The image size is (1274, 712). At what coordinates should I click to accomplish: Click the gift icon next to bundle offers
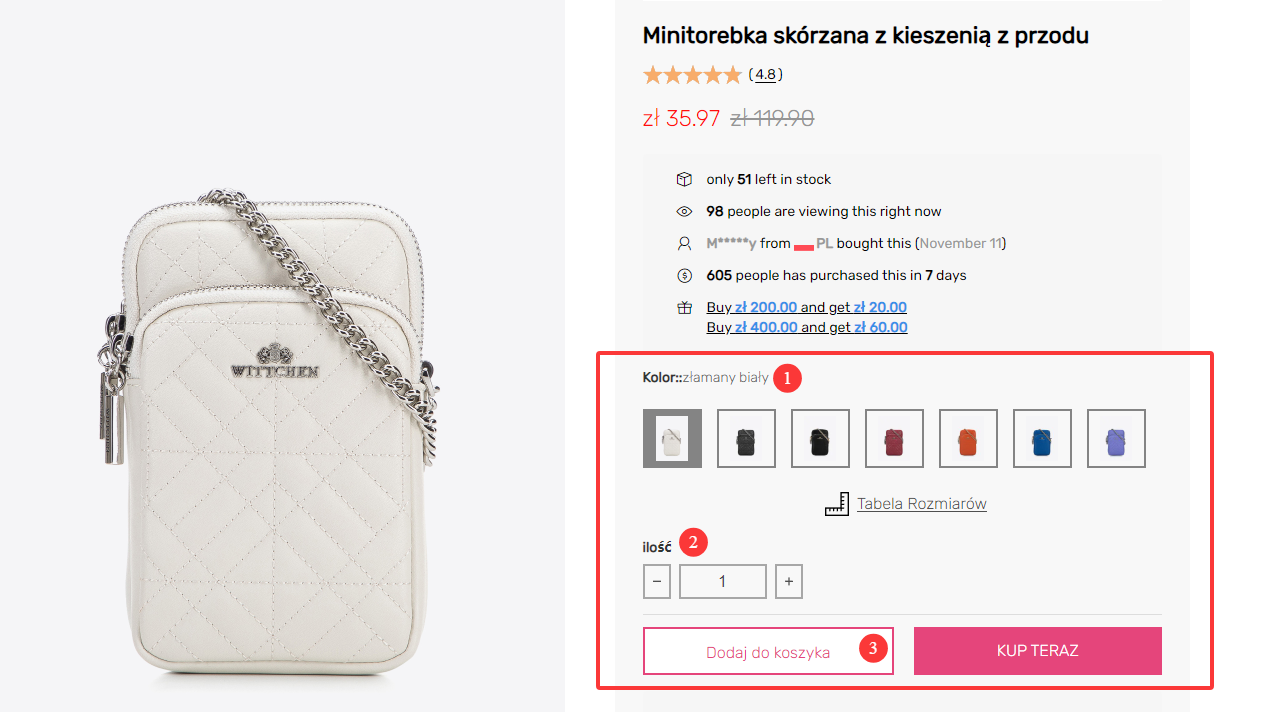coord(684,308)
